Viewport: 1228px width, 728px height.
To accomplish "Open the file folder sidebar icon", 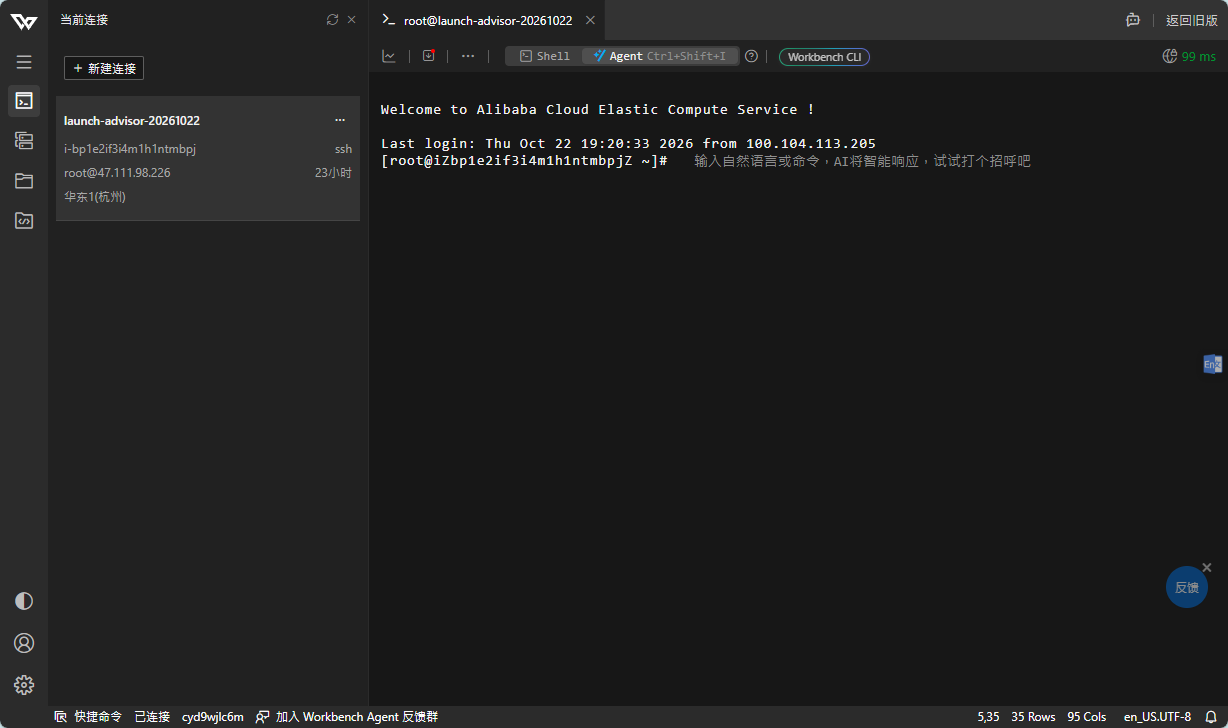I will click(24, 181).
